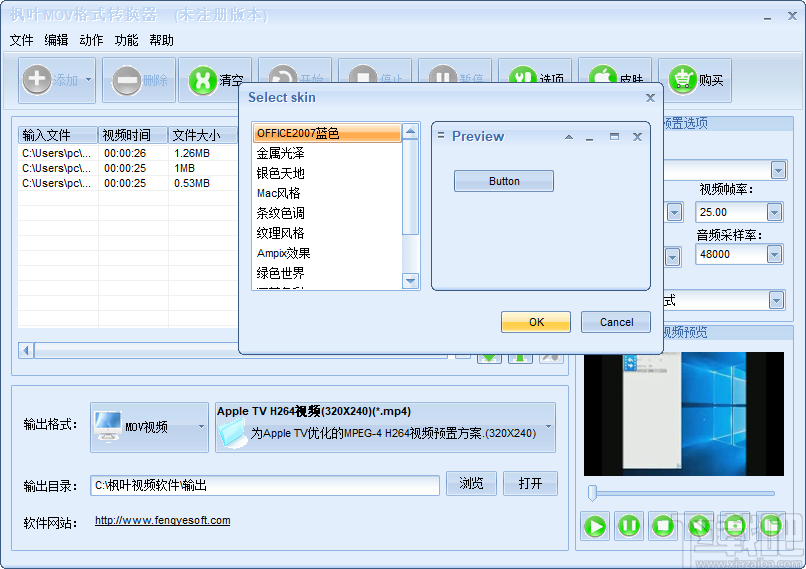
Task: Mute the preview audio with the speaker icon
Action: tap(699, 526)
